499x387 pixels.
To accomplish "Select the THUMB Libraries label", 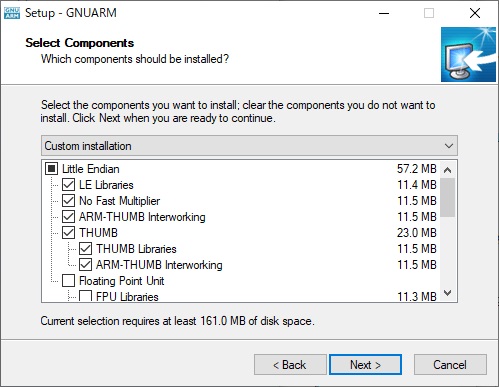I will tap(136, 249).
